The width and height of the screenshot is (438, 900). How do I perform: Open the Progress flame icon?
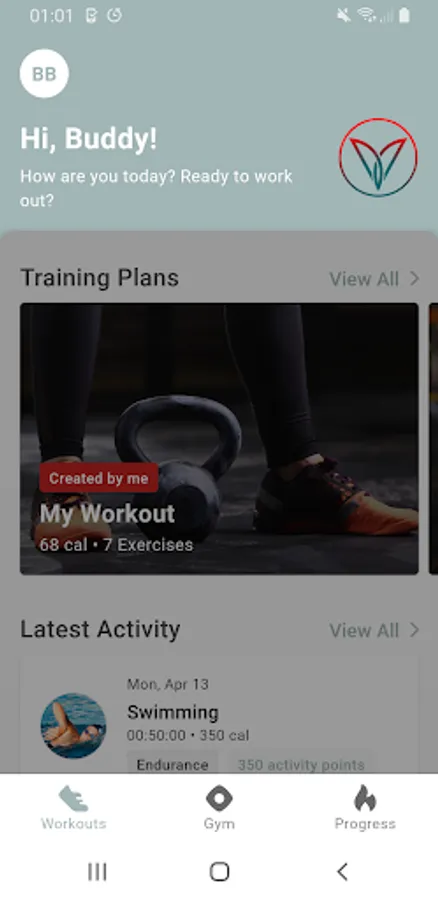tap(365, 798)
